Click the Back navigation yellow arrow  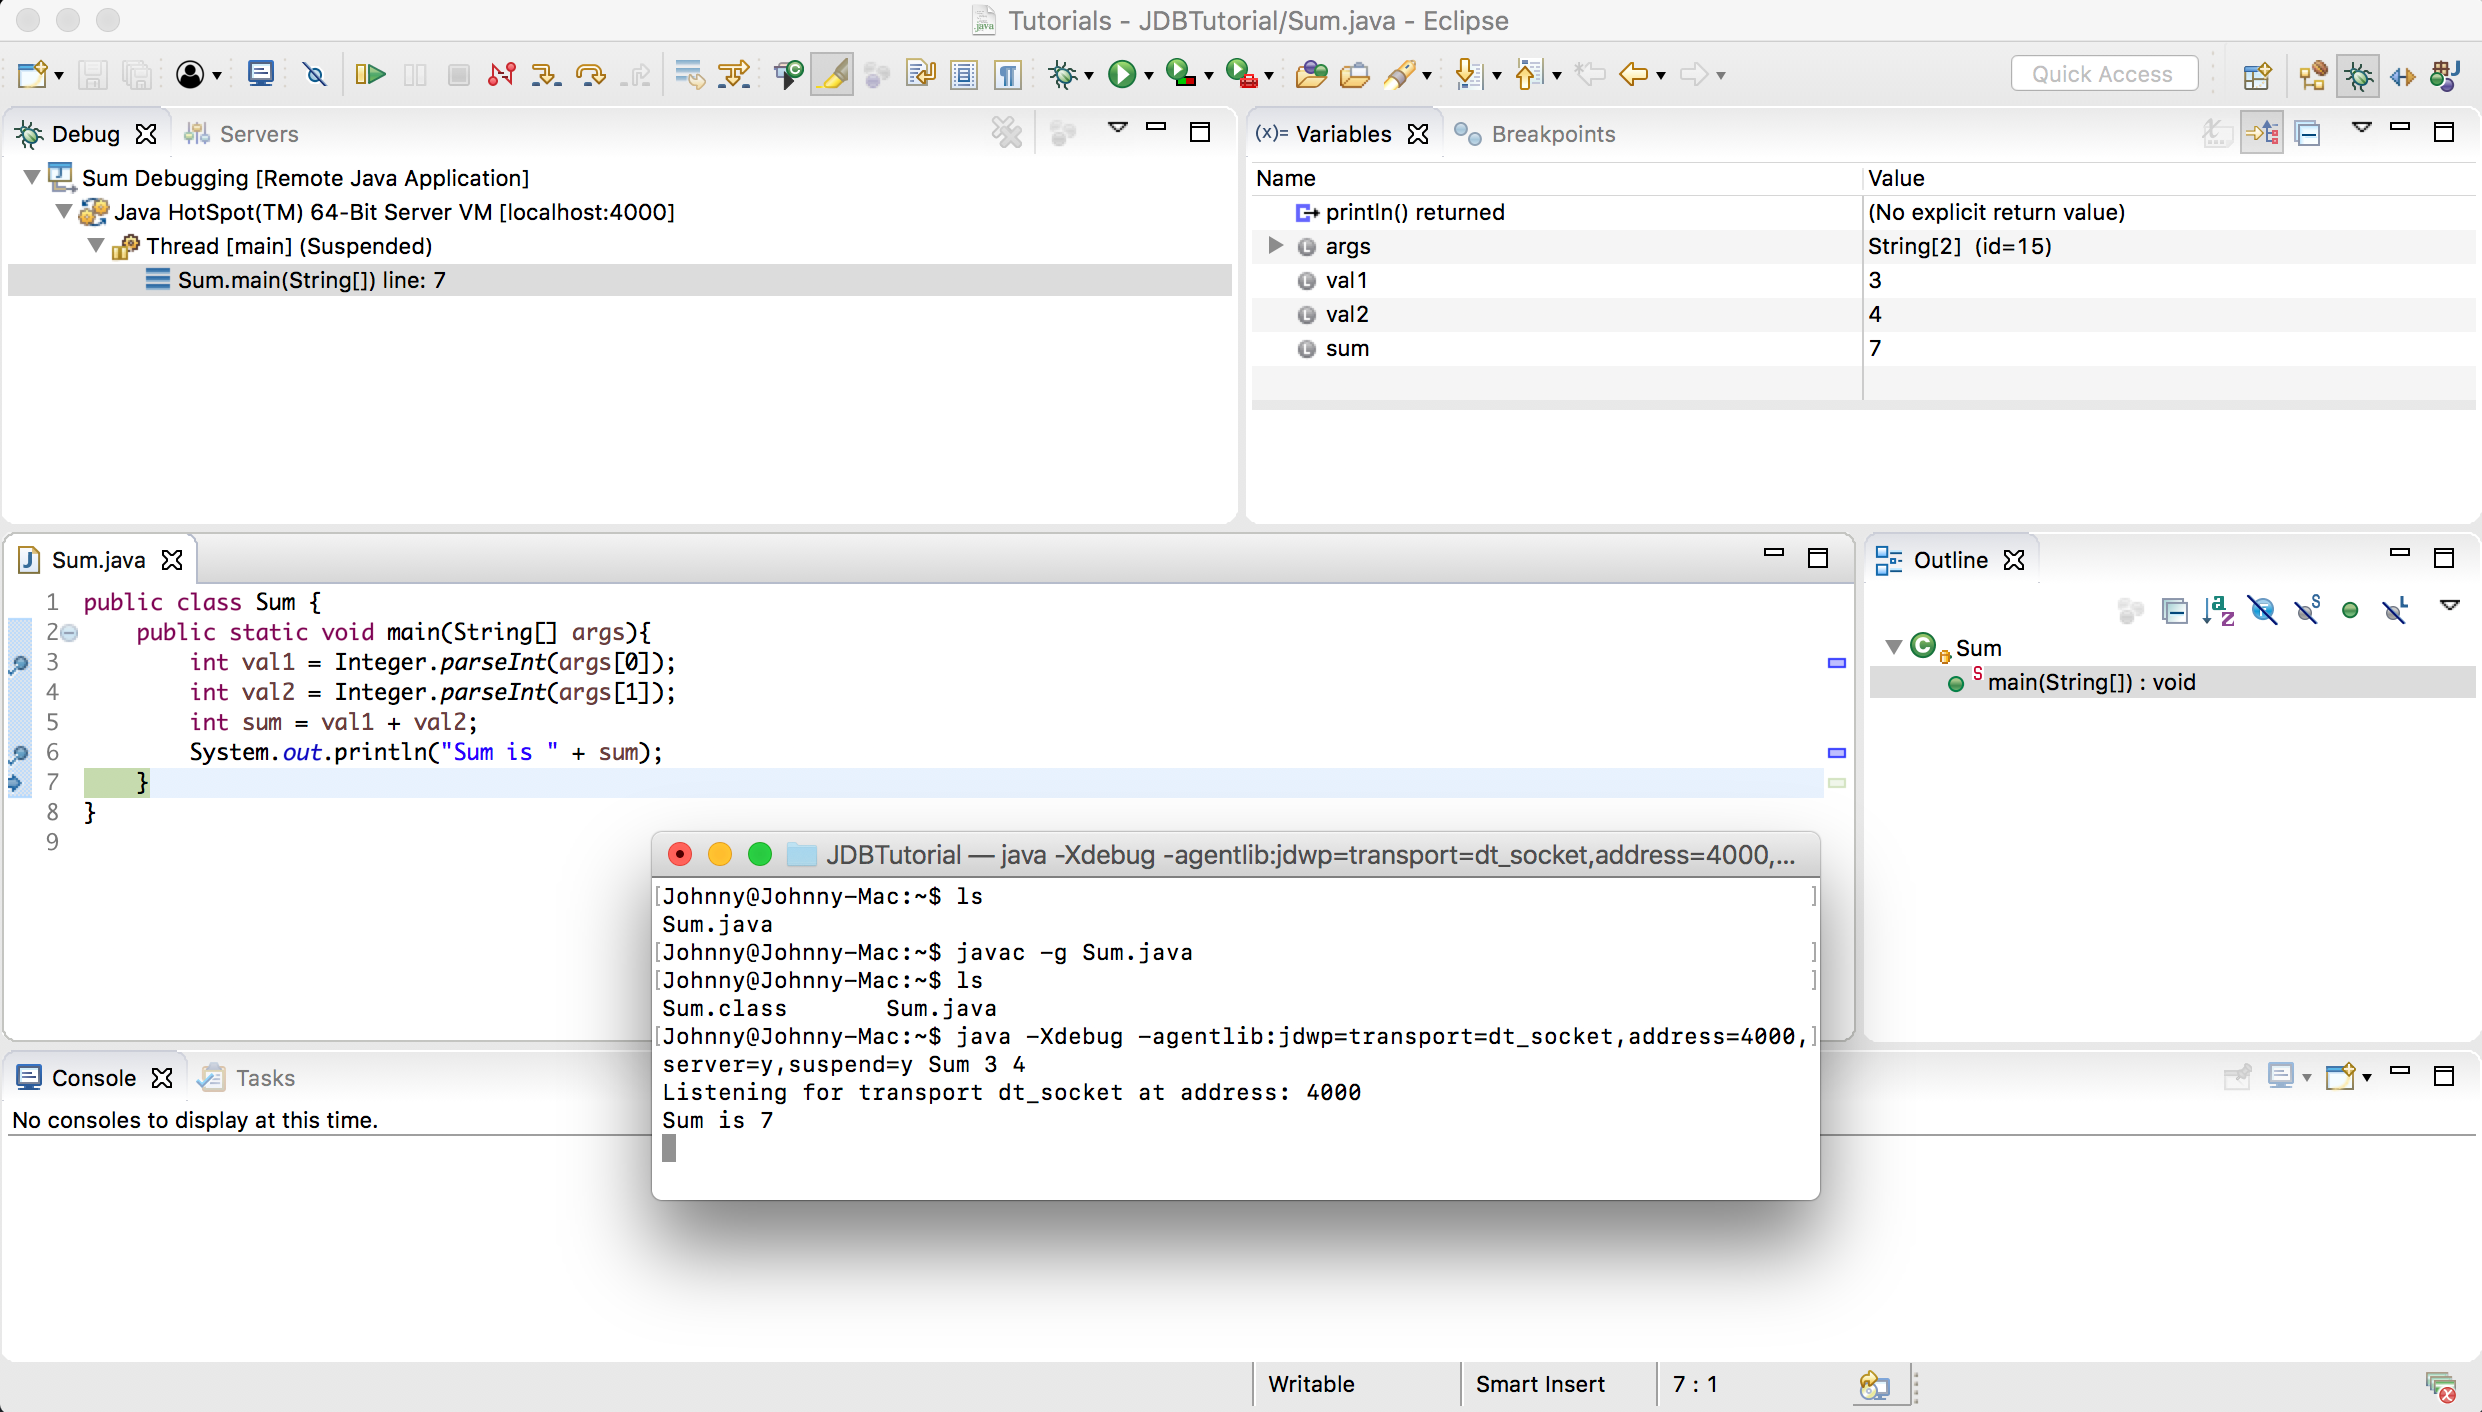1633,74
